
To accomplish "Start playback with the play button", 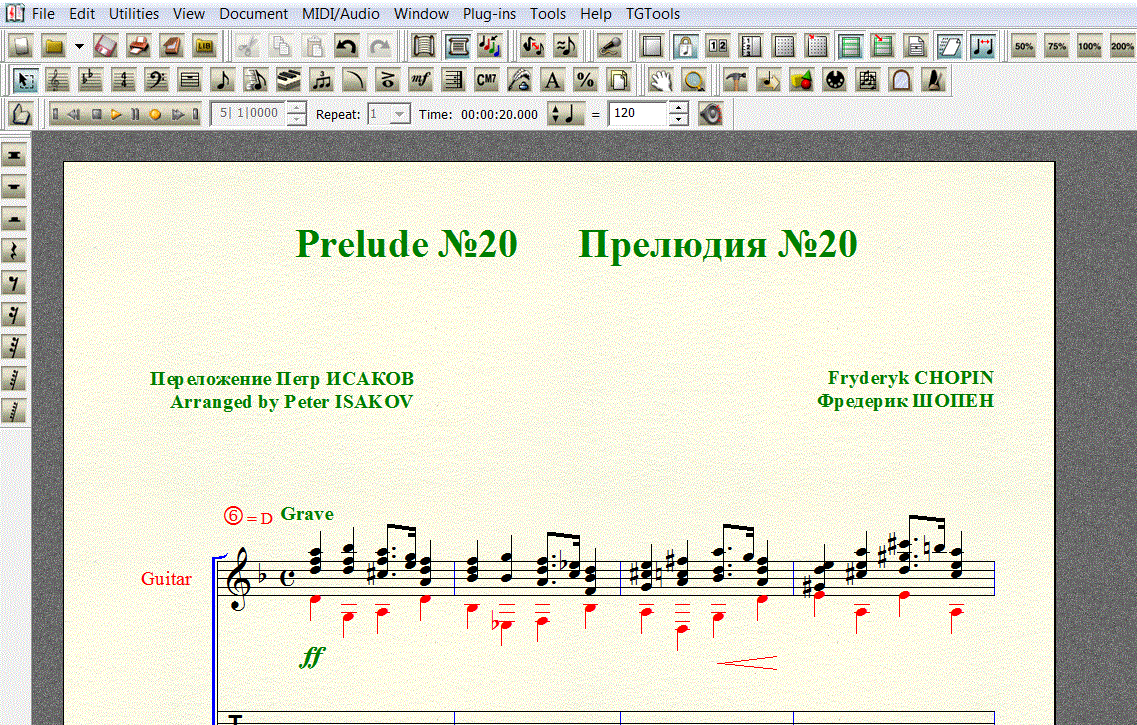I will (x=116, y=114).
